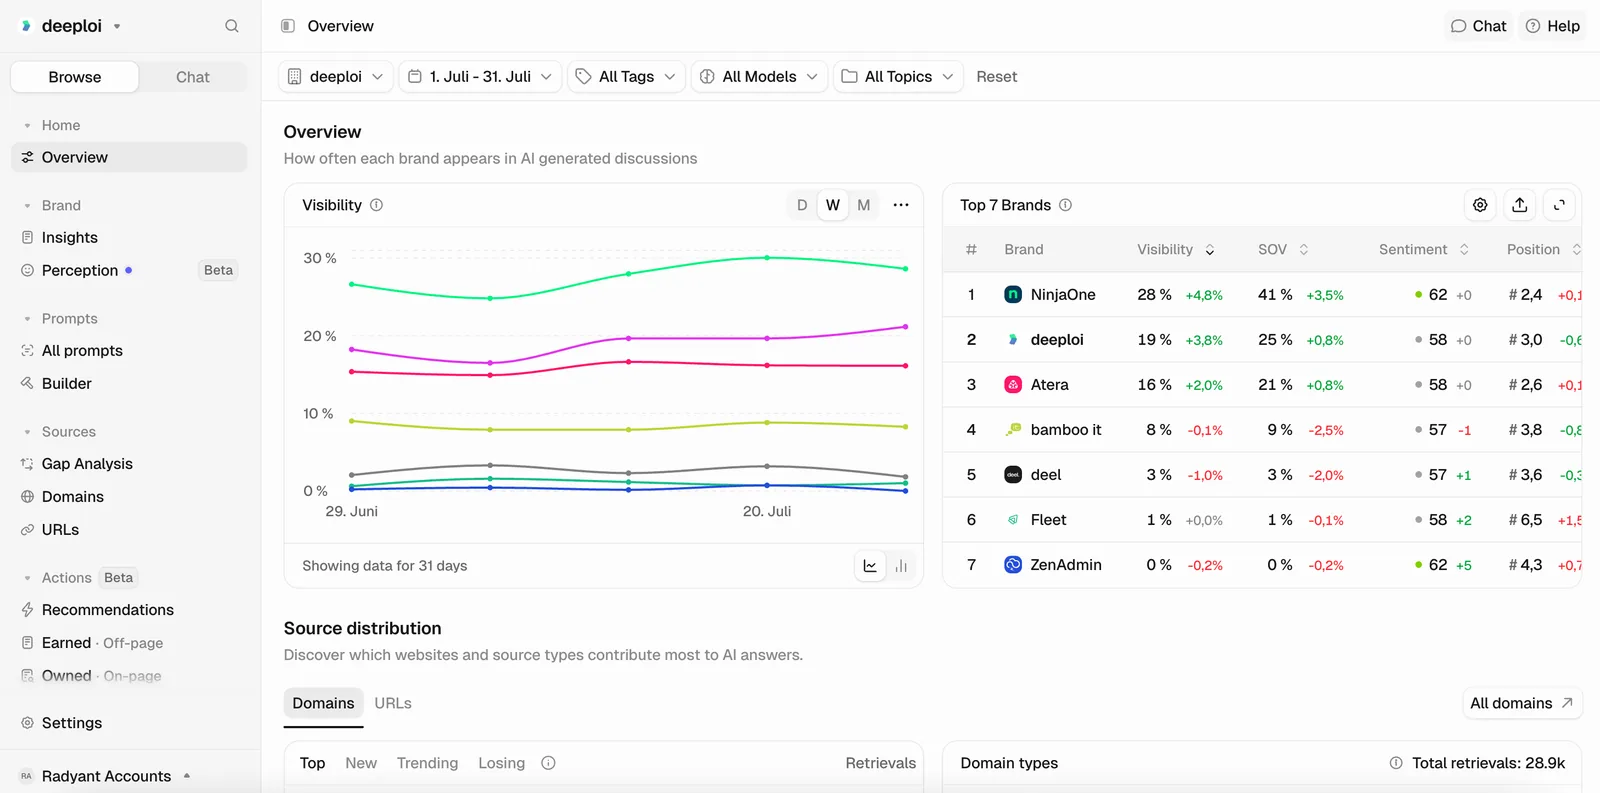
Task: Open the URLs sidebar item
Action: click(x=129, y=530)
